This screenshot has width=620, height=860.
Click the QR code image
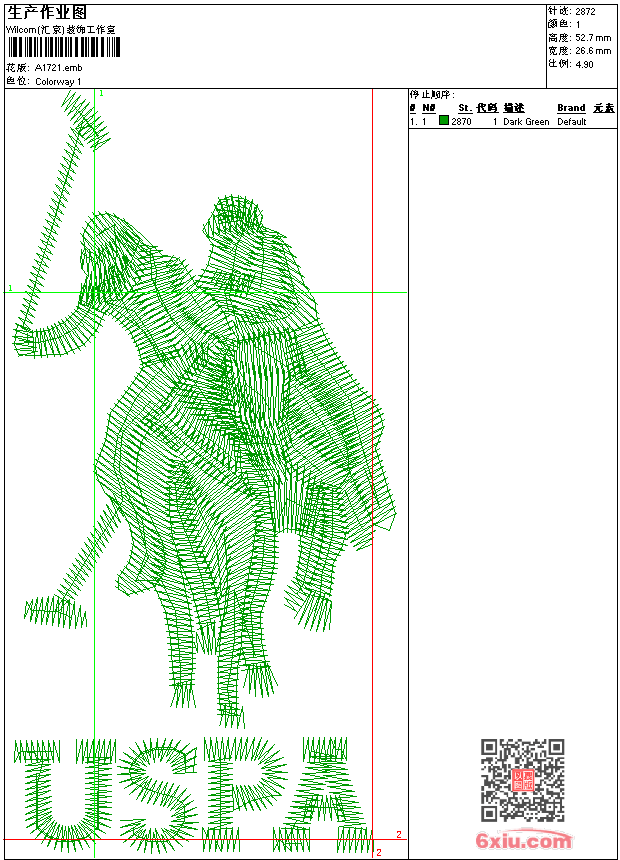coord(523,780)
